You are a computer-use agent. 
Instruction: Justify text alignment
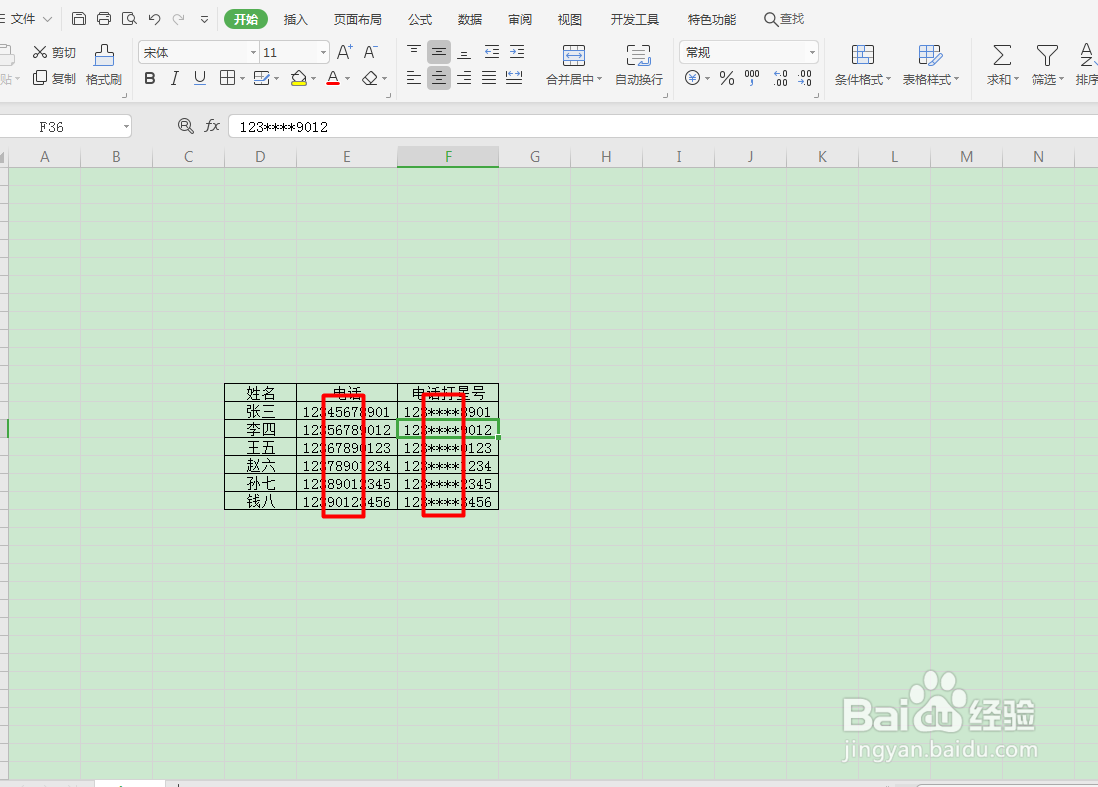pos(489,78)
